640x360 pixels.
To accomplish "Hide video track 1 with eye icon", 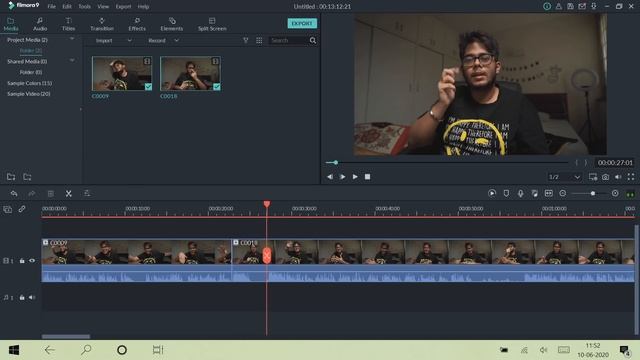I will (x=32, y=260).
